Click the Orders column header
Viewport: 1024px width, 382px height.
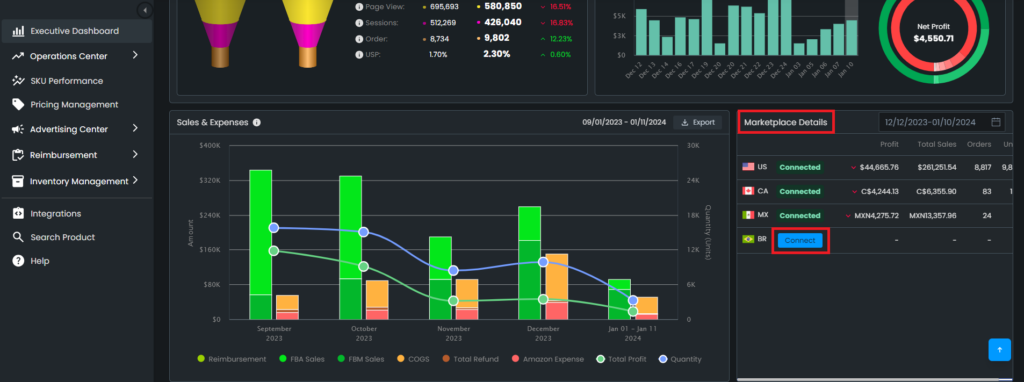coord(980,144)
